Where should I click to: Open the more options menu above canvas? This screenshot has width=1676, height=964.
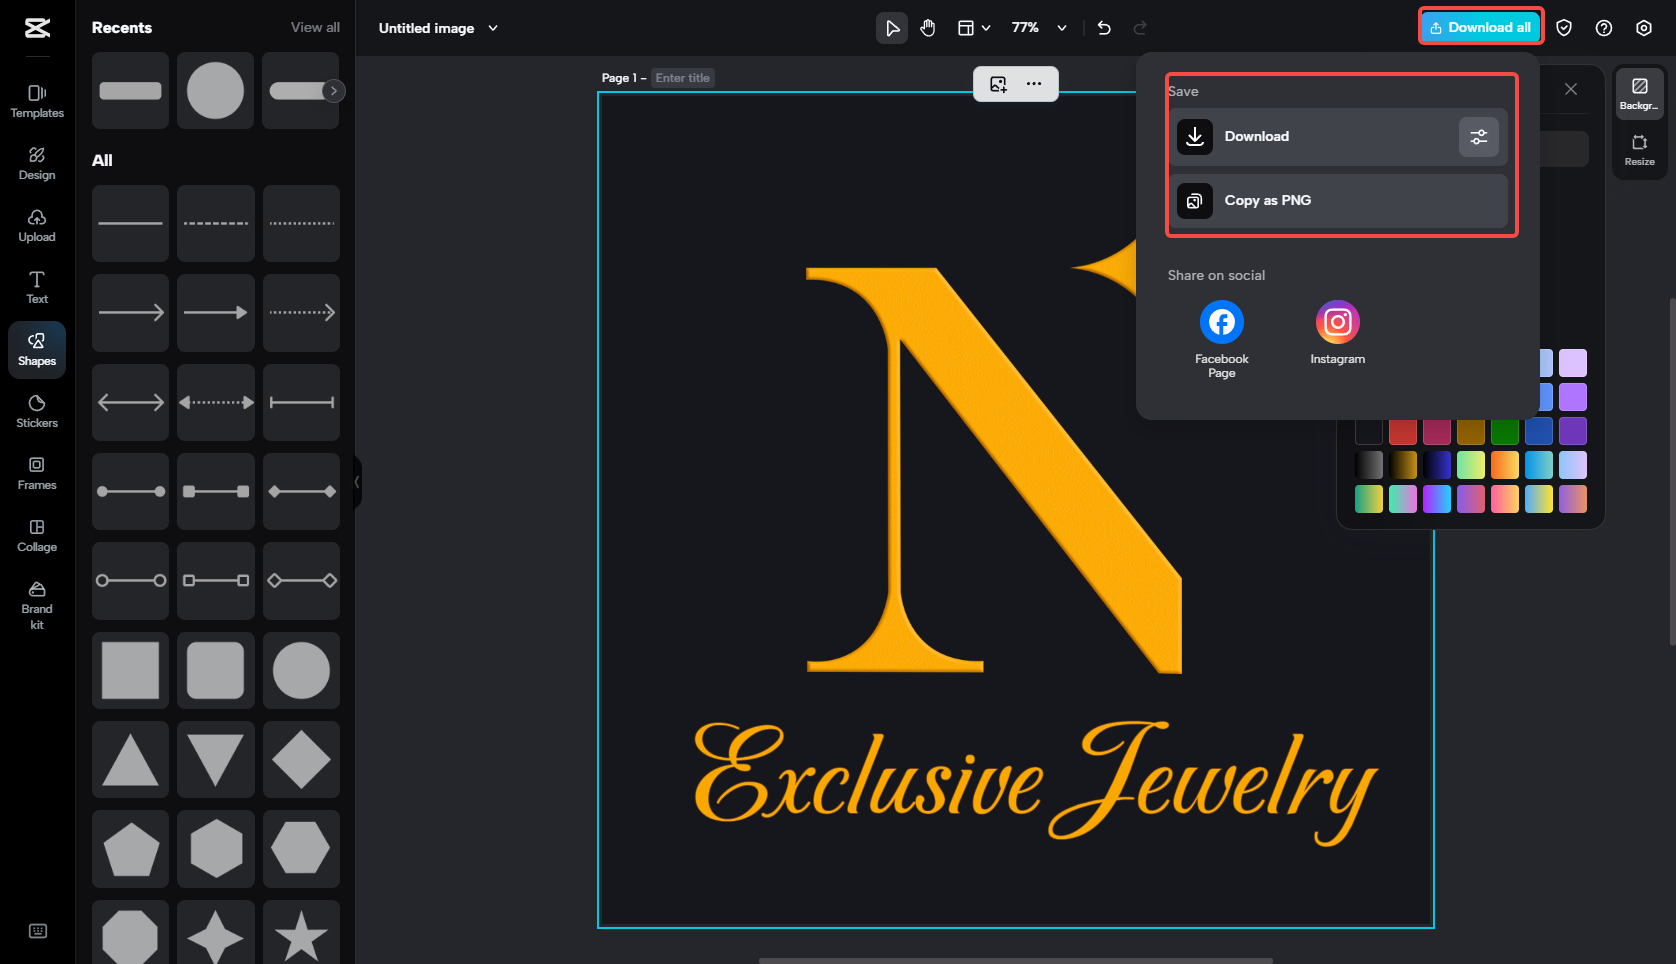pos(1034,84)
